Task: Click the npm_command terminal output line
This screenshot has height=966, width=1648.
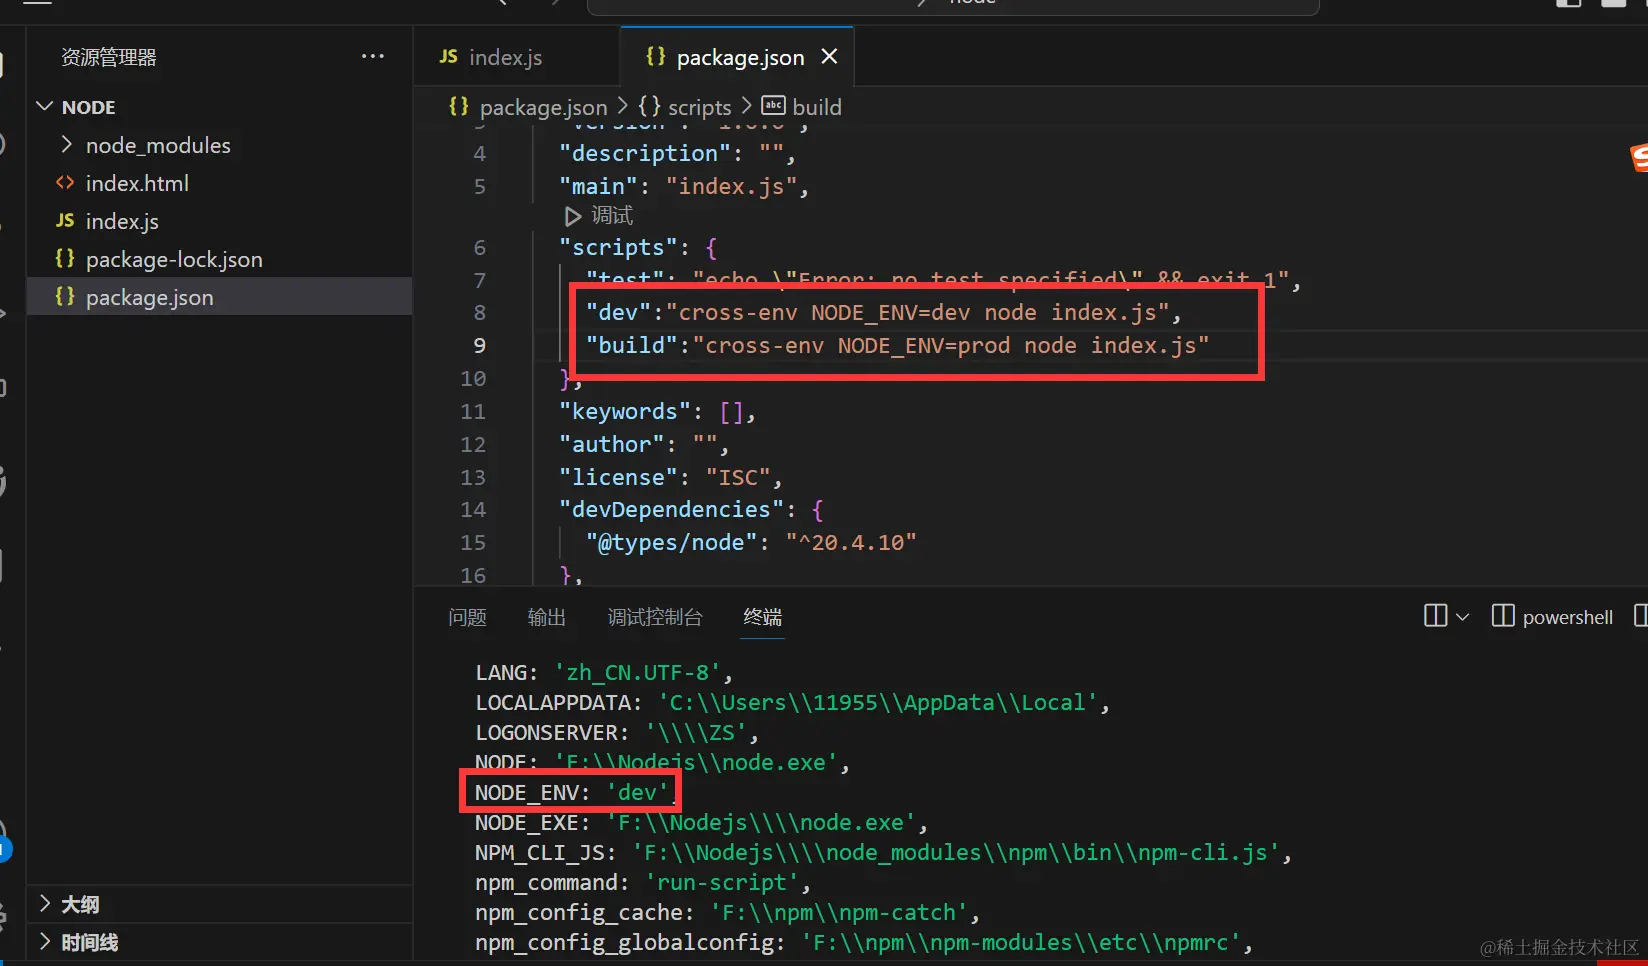Action: pos(642,883)
